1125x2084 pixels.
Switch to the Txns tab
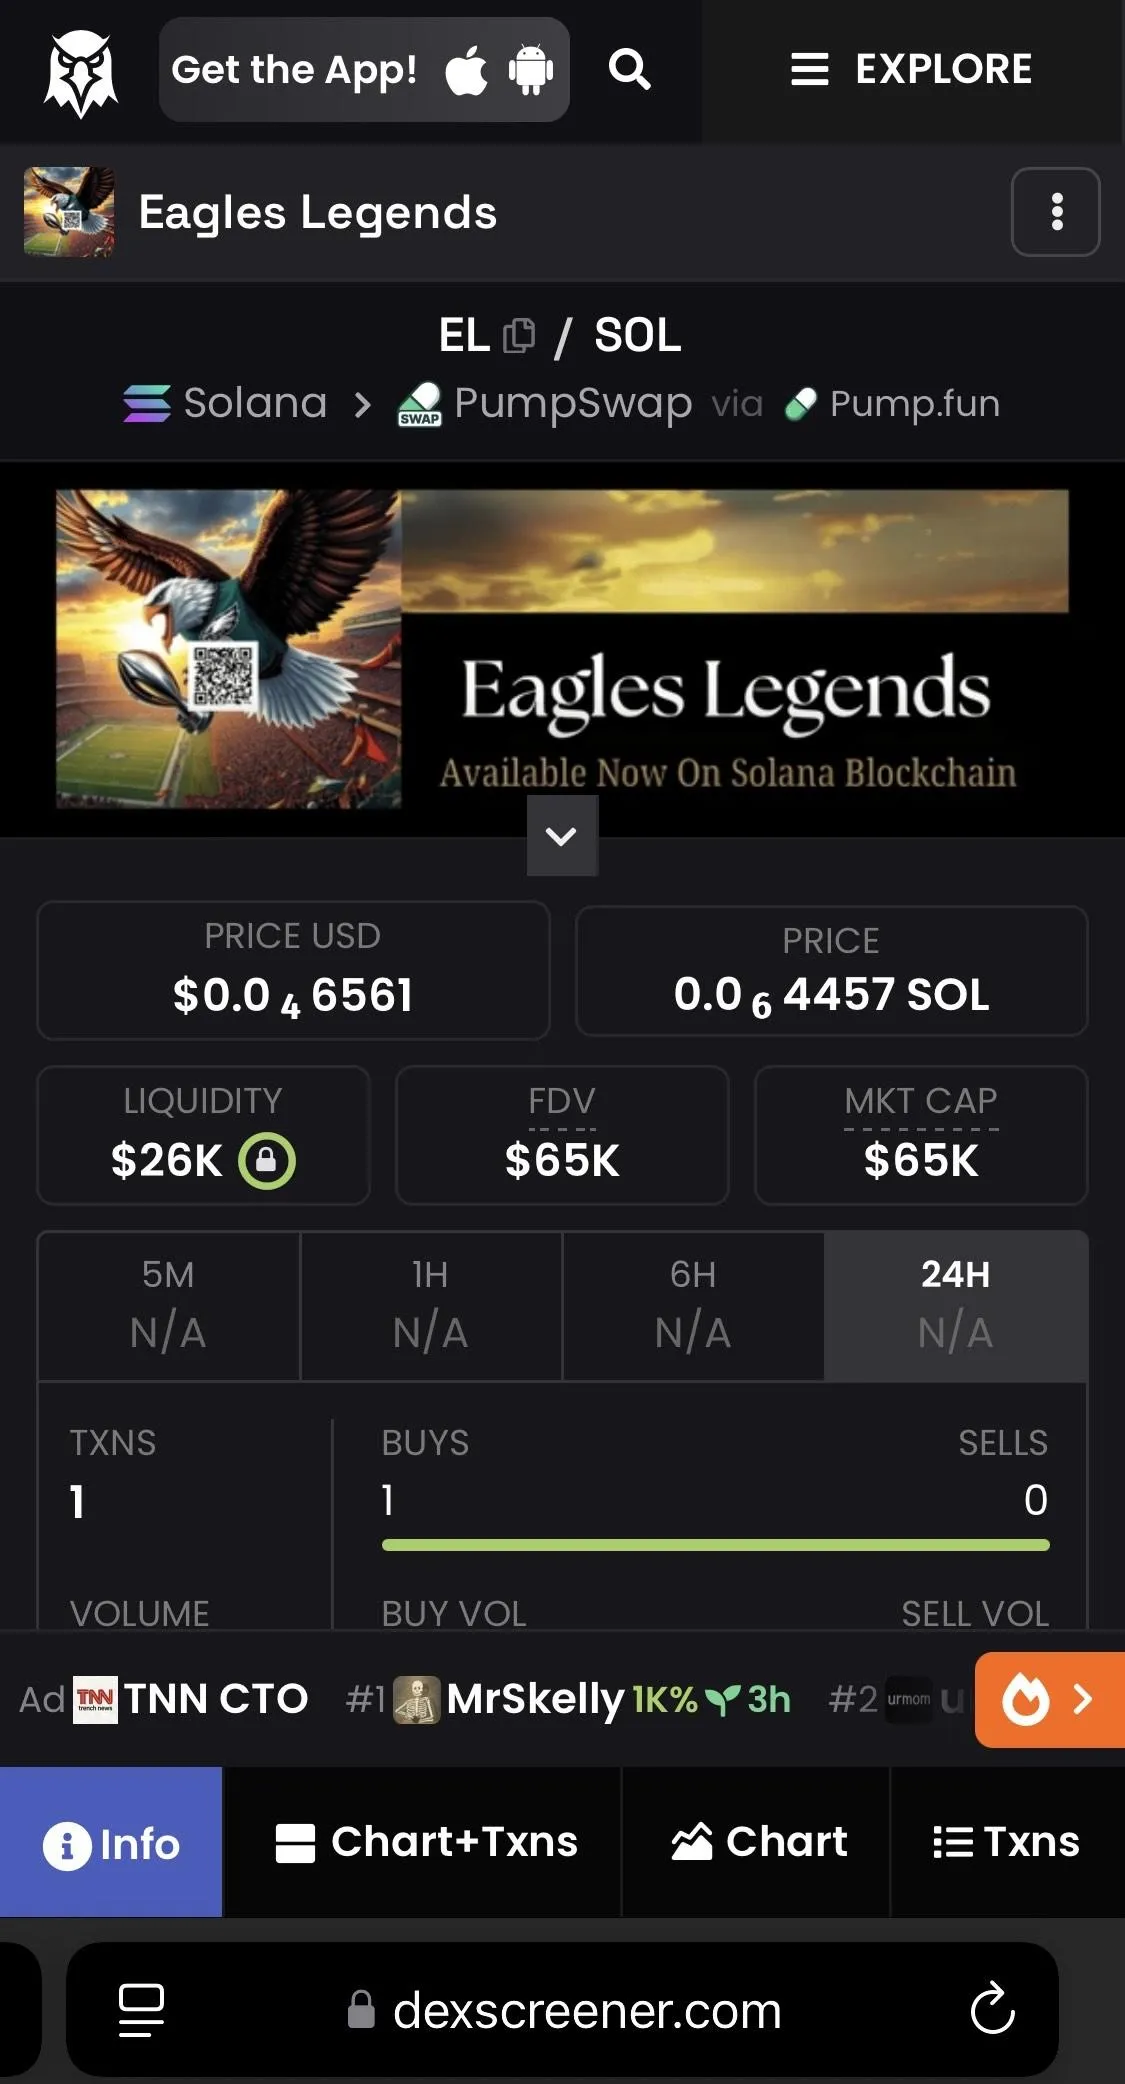click(x=1006, y=1842)
